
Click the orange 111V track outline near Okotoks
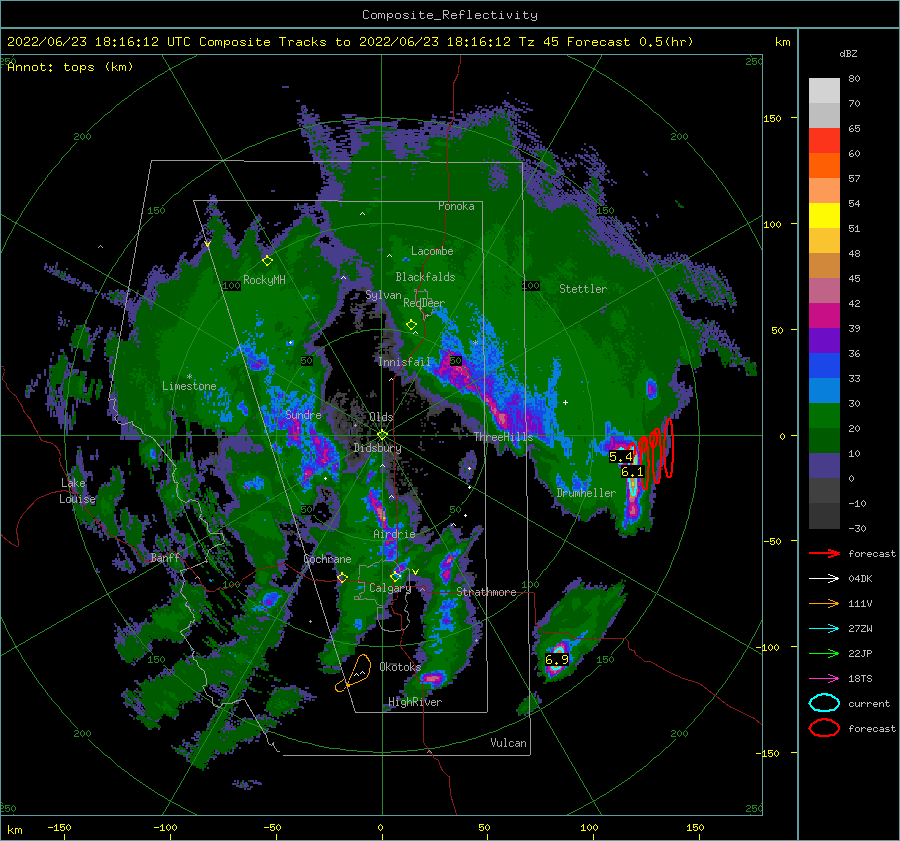pos(354,673)
